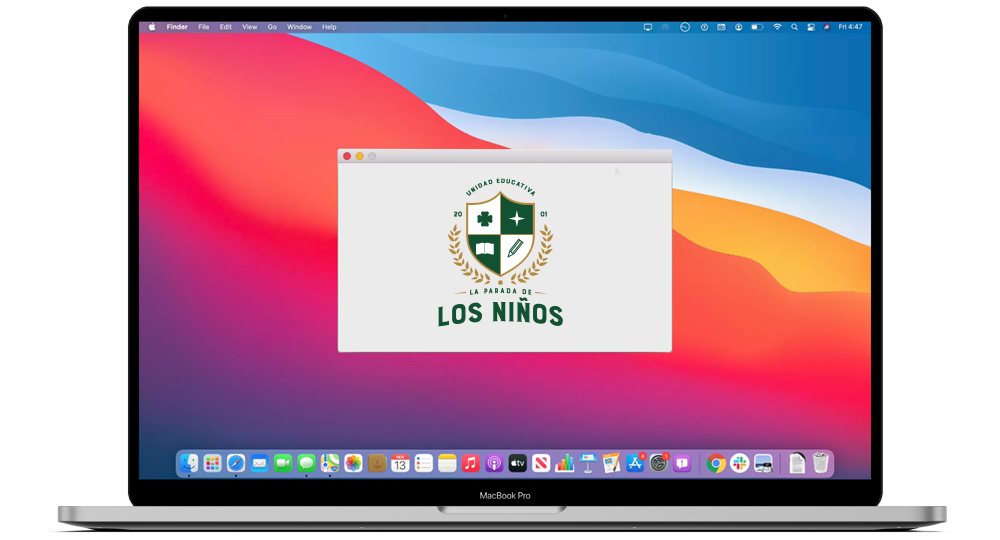
Task: Launch Apple TV from the Dock
Action: click(x=517, y=463)
